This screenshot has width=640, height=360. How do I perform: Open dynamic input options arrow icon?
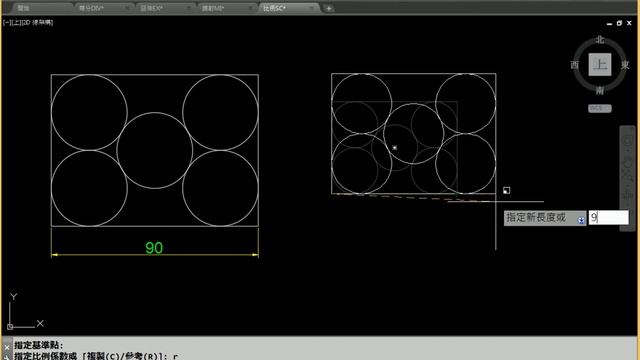coord(581,220)
